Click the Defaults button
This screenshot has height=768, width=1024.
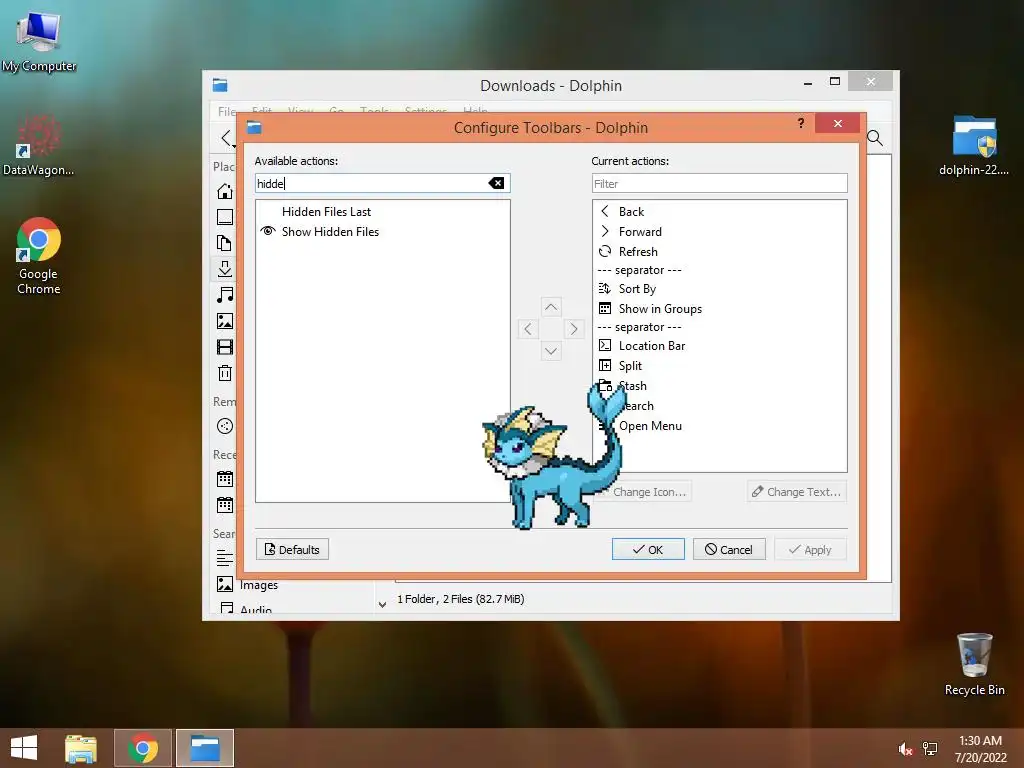point(292,549)
